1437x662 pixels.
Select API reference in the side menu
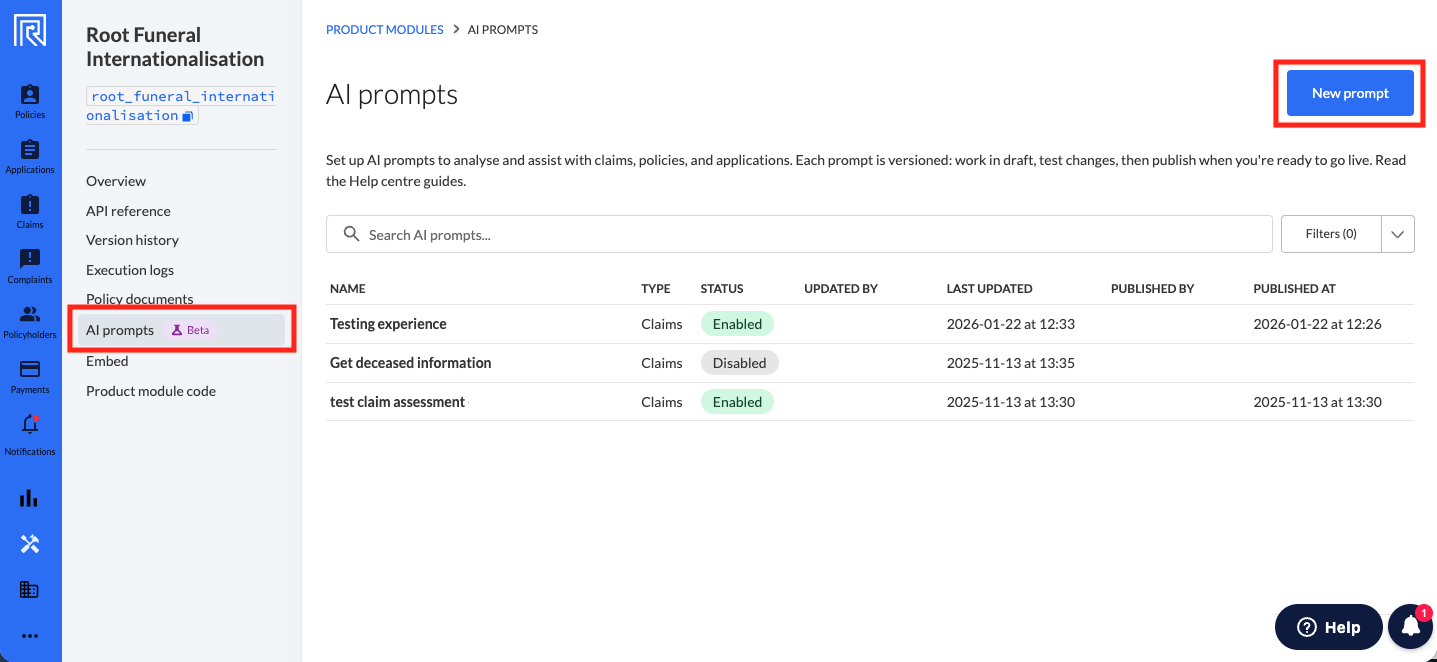[x=128, y=211]
